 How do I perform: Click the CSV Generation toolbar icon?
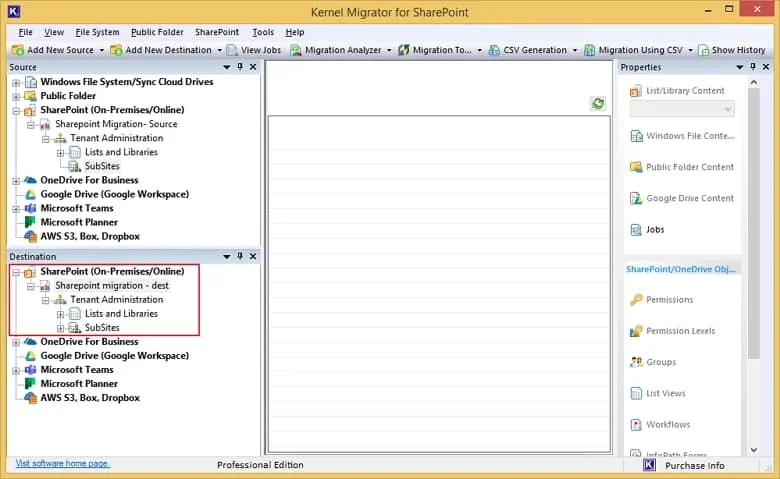click(x=494, y=50)
